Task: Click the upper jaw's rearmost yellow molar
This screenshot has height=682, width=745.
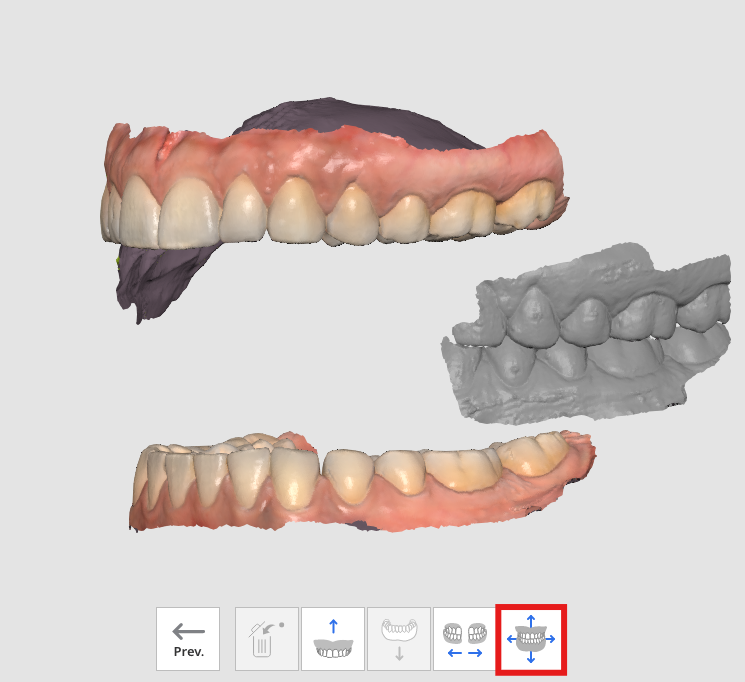Action: click(x=525, y=204)
